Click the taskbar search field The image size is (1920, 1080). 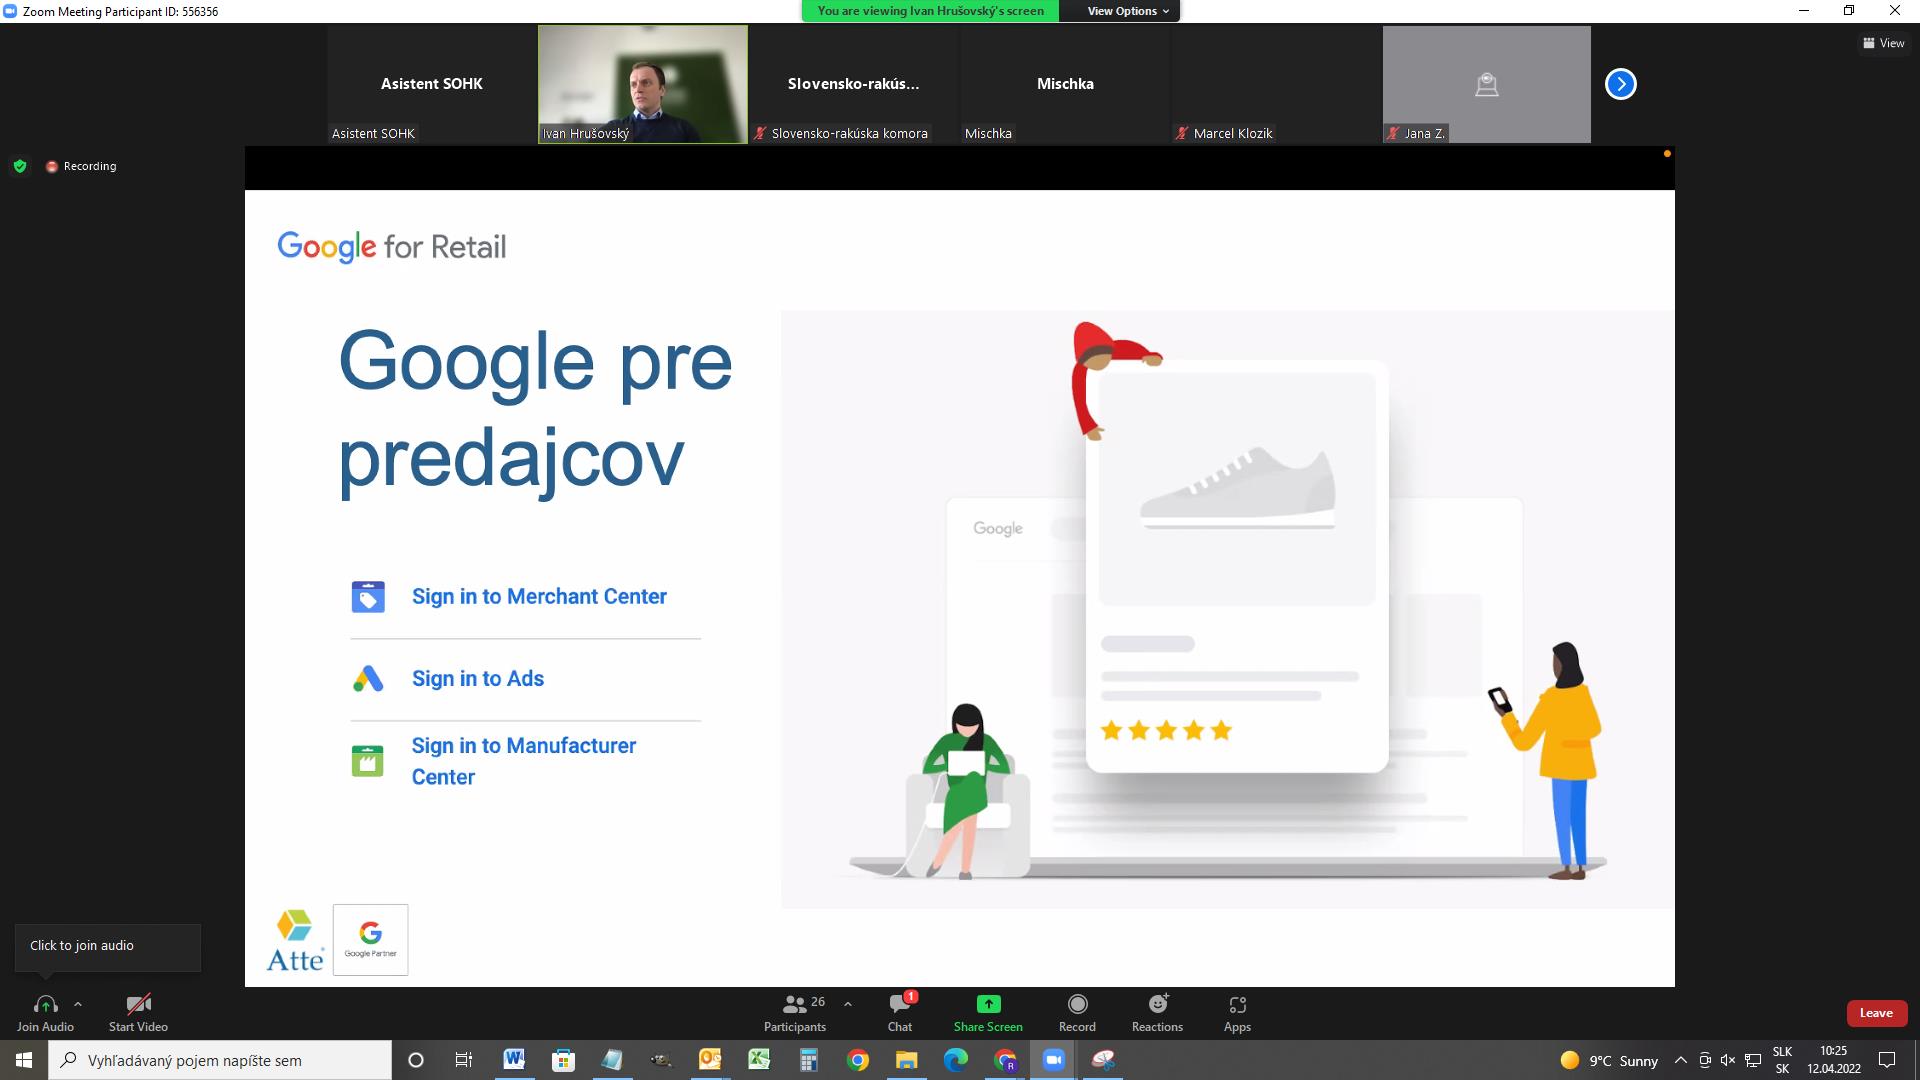tap(220, 1060)
